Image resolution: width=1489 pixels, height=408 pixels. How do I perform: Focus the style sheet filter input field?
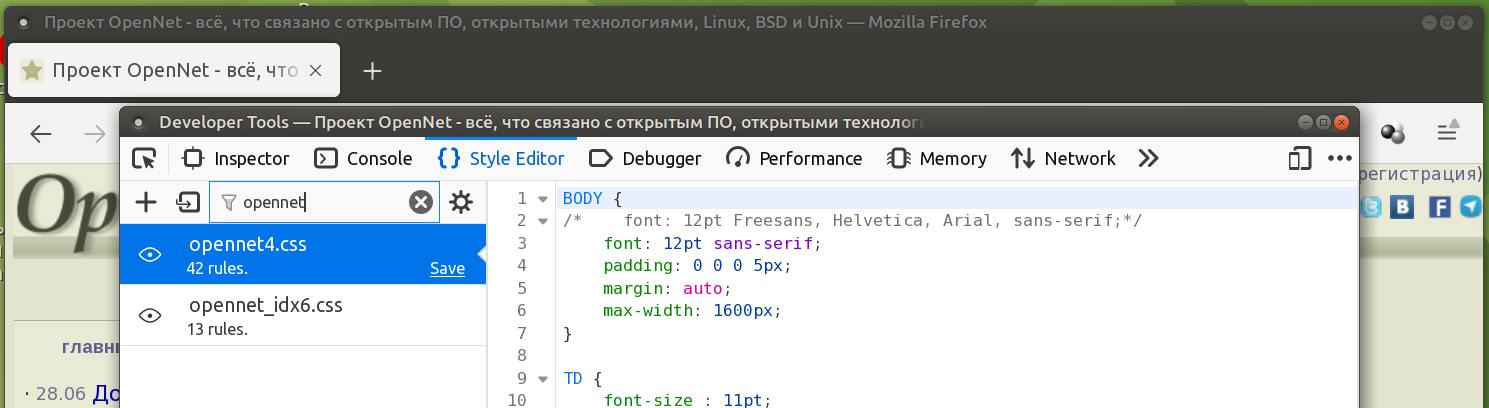tap(324, 203)
